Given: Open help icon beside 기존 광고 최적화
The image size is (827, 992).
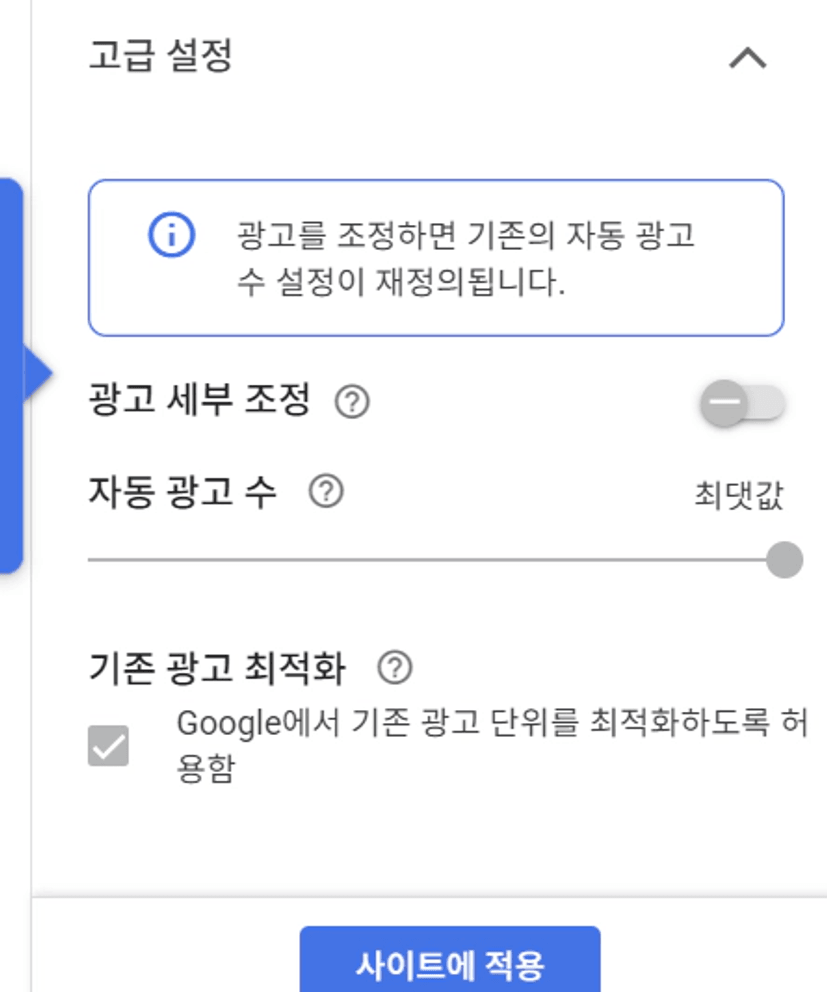Looking at the screenshot, I should (395, 667).
